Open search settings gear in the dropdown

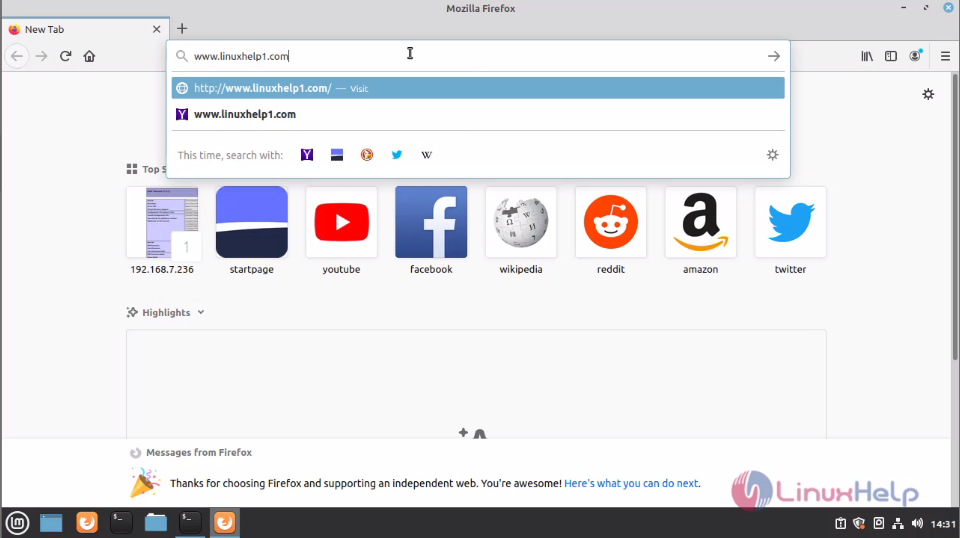773,155
